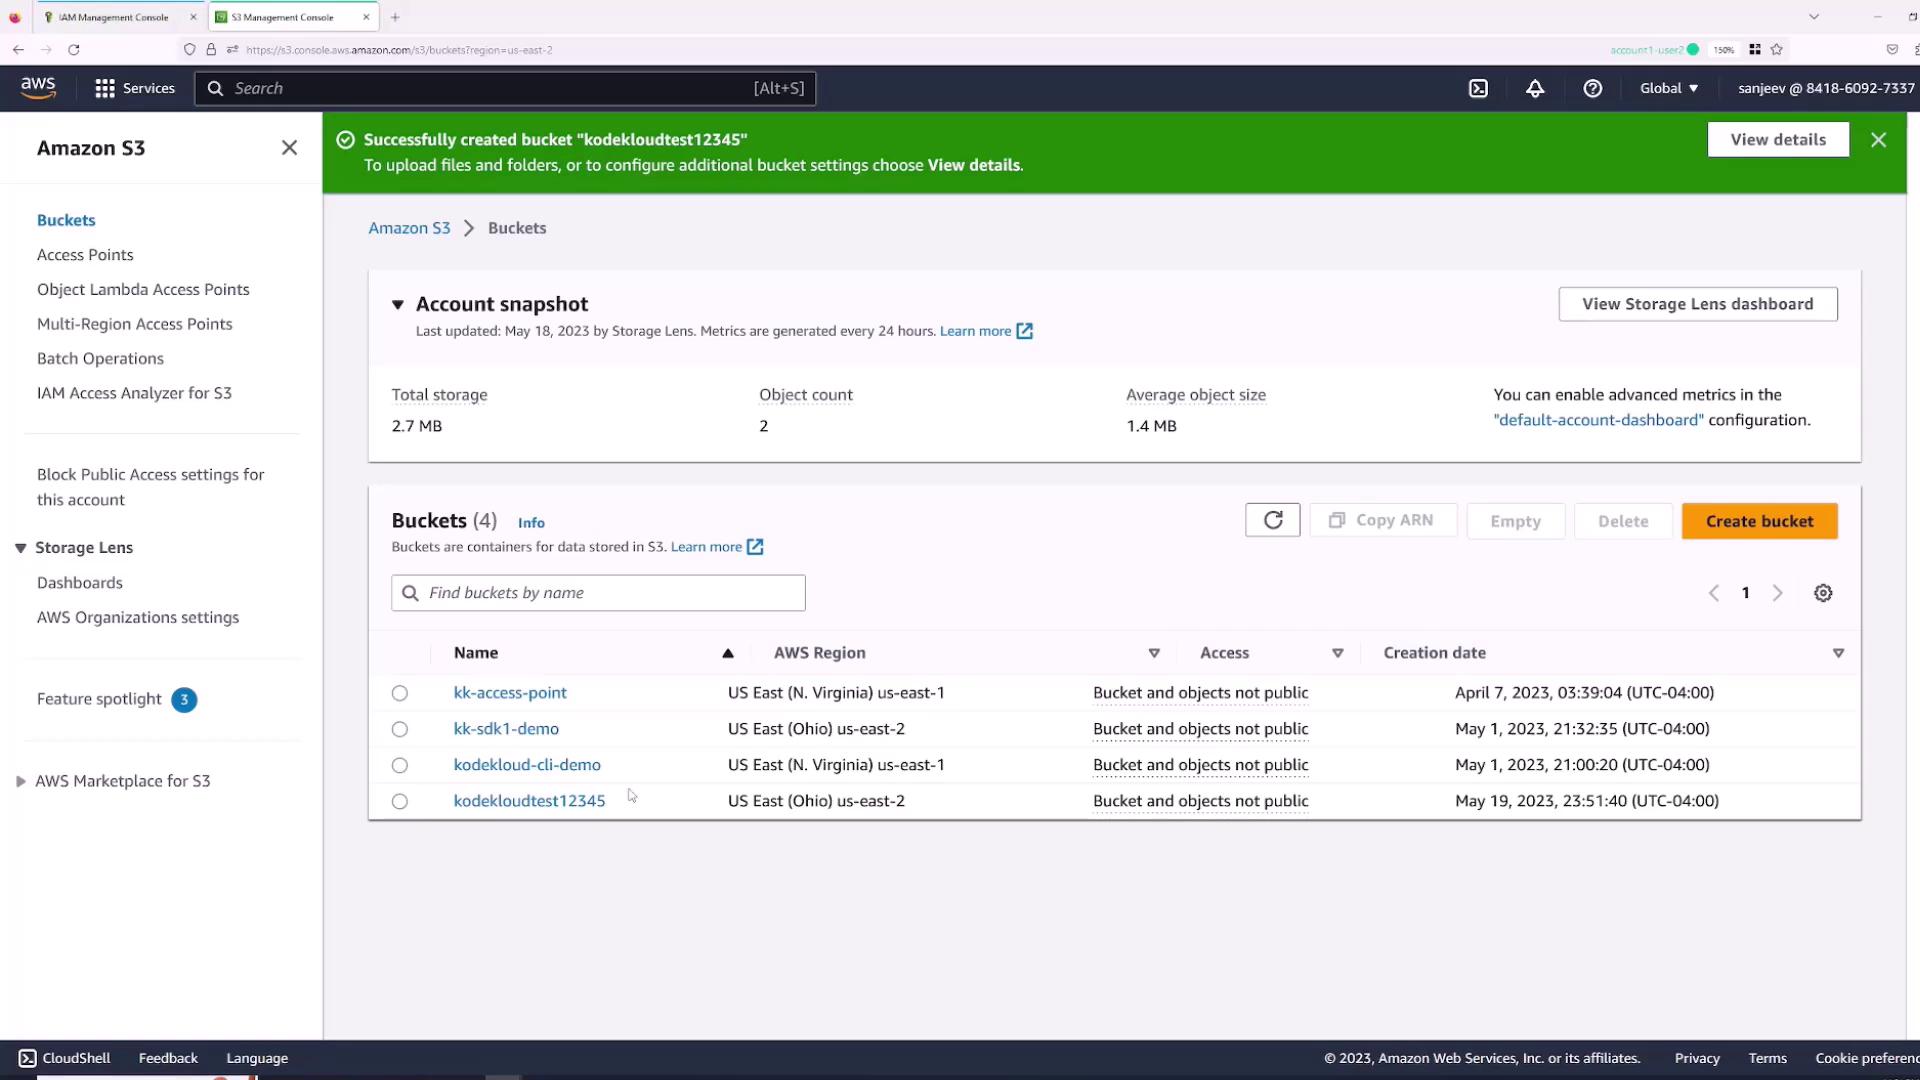Click the Services grid icon
Screen dimensions: 1920x1080
click(x=104, y=88)
